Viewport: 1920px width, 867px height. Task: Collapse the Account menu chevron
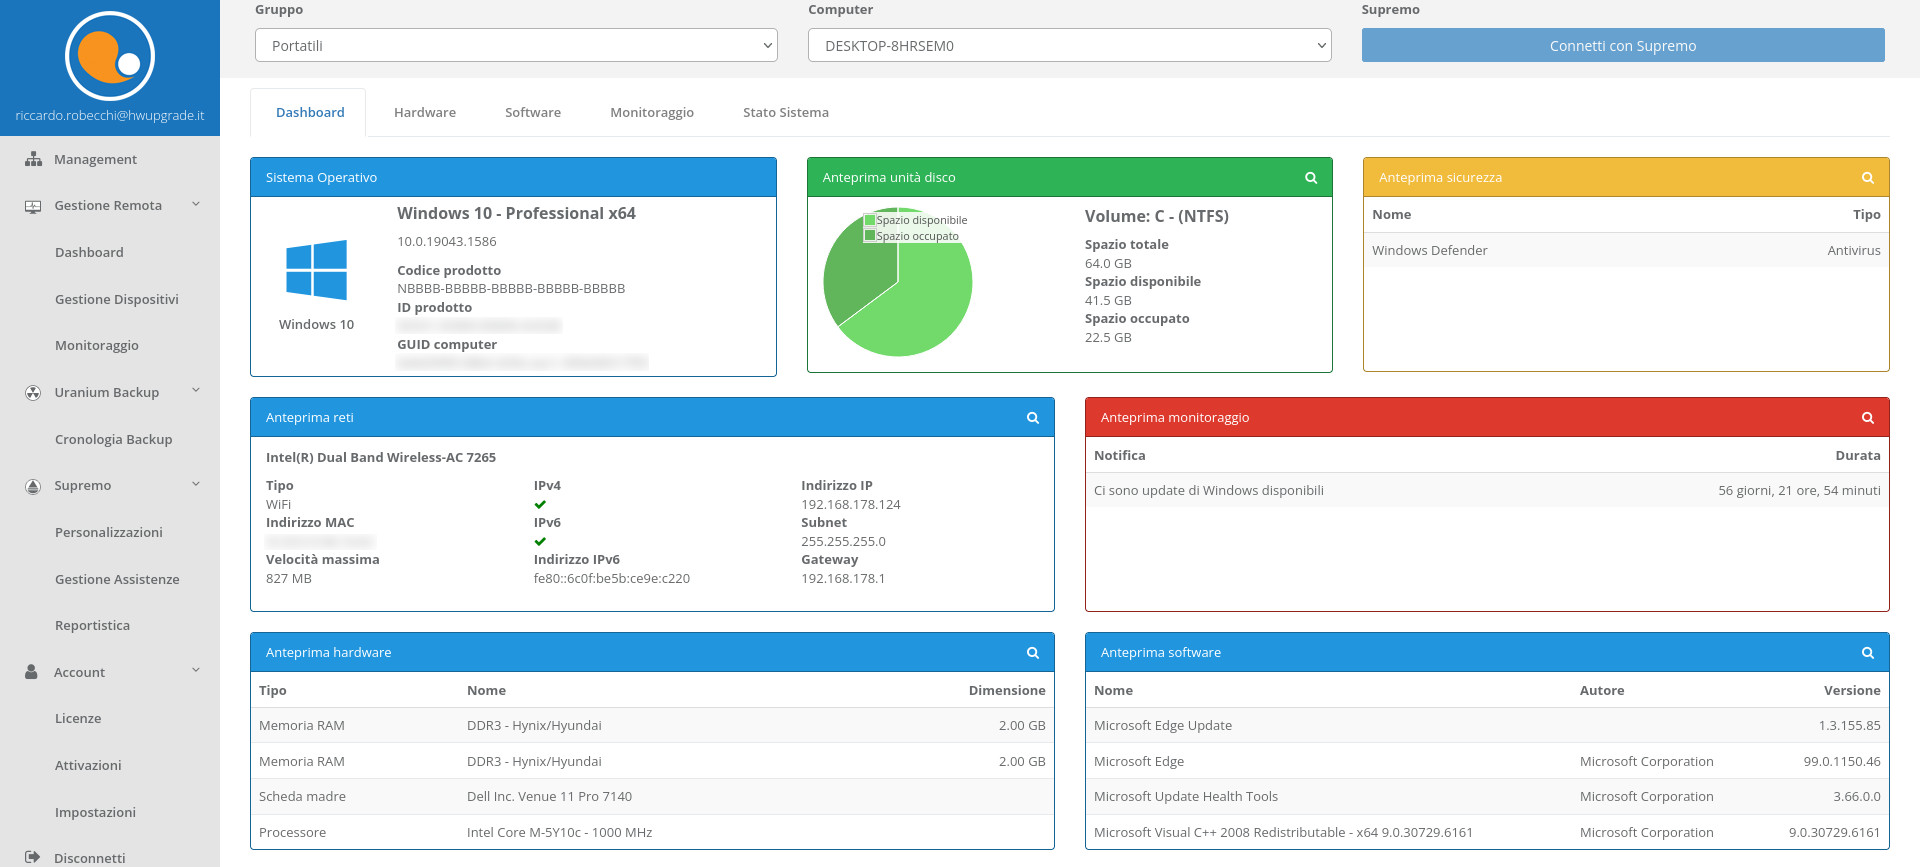(x=196, y=671)
